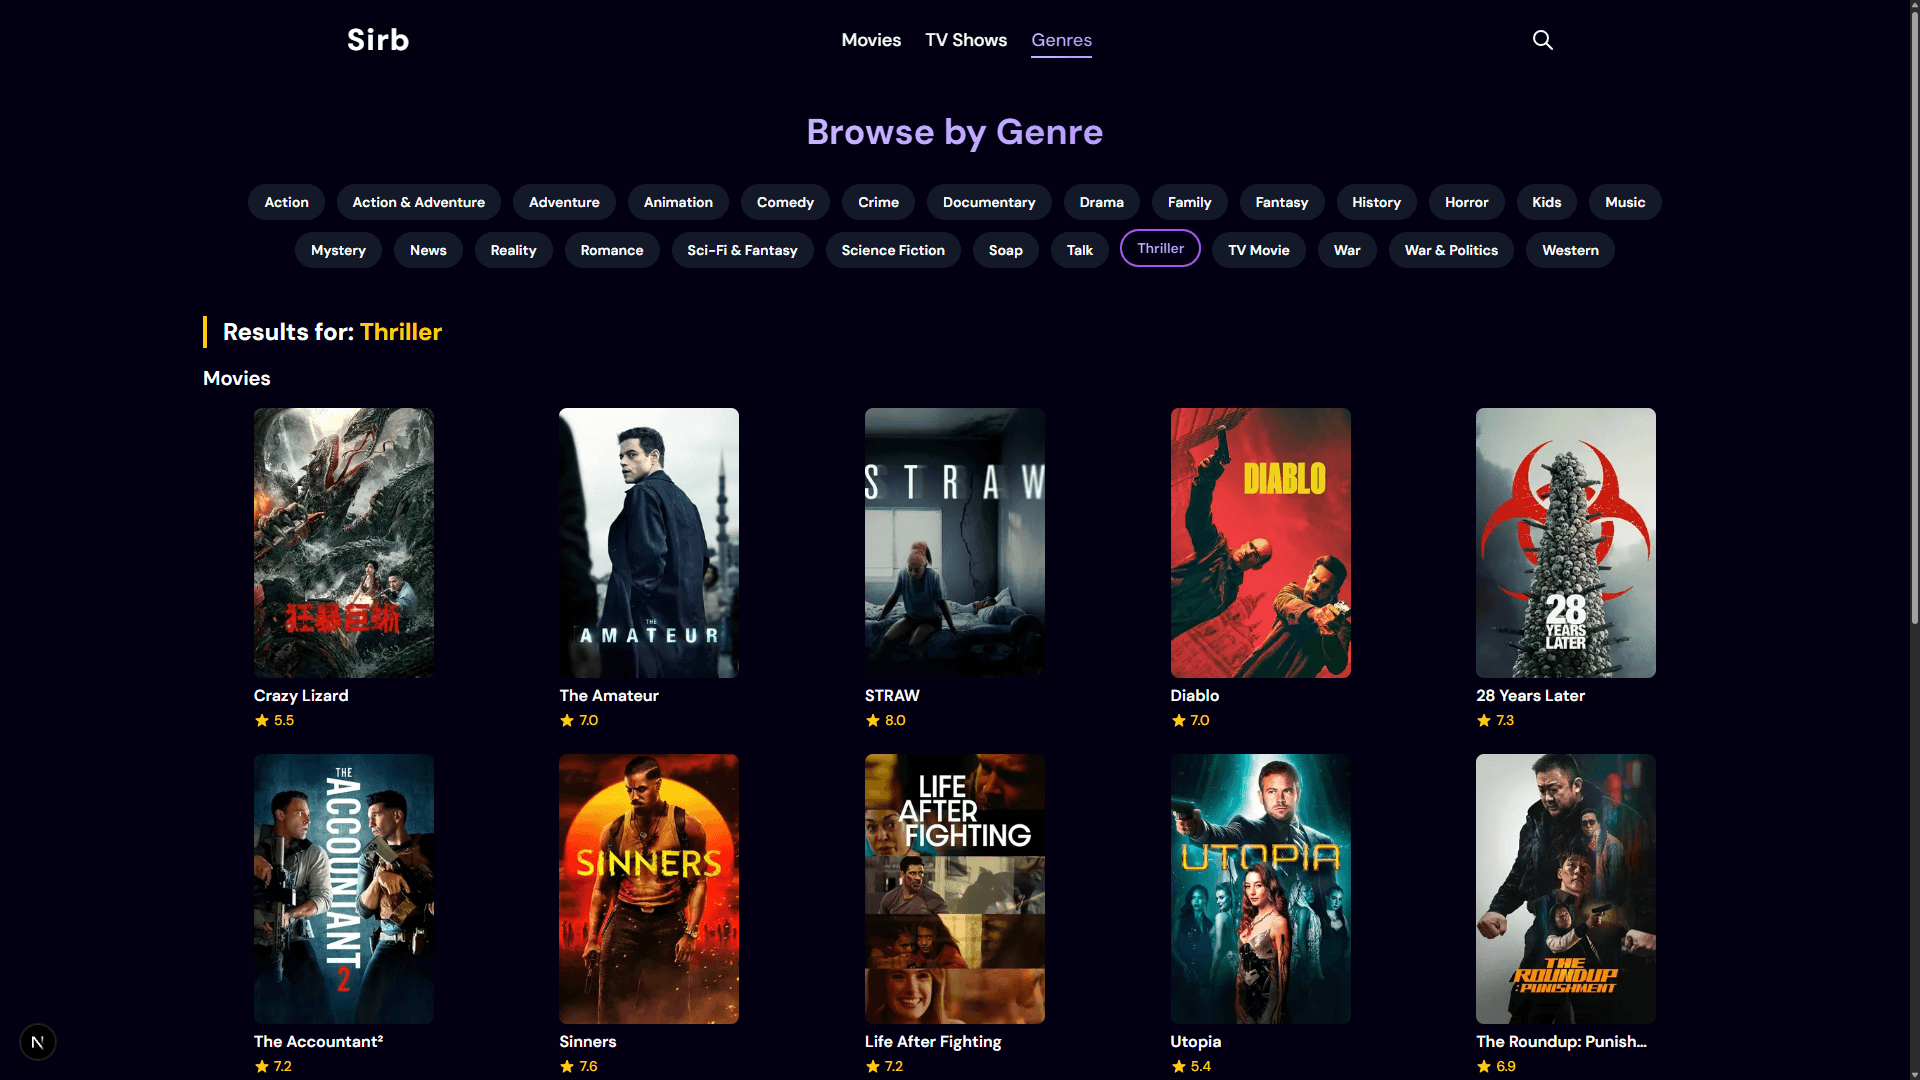
Task: Select the Science Fiction genre
Action: pos(893,250)
